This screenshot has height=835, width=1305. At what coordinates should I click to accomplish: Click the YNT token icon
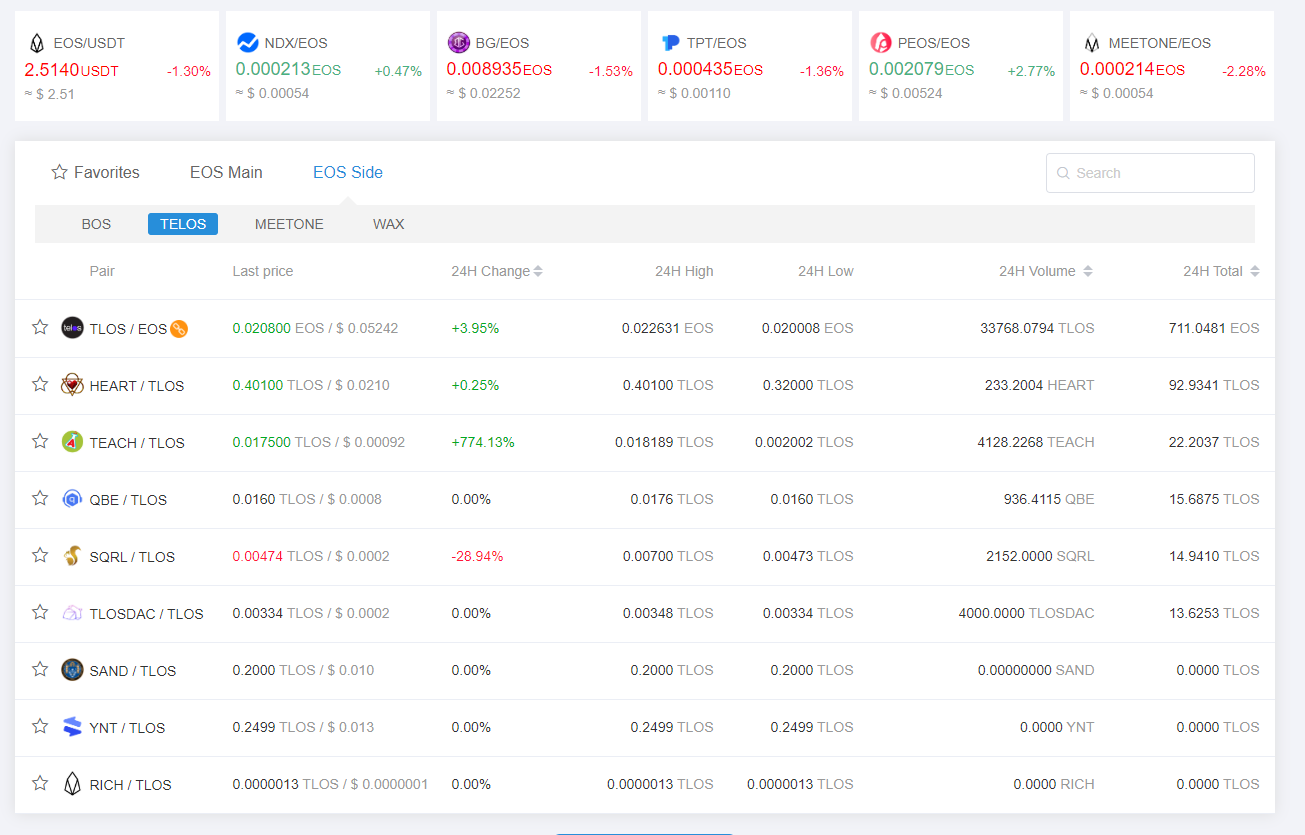click(72, 726)
